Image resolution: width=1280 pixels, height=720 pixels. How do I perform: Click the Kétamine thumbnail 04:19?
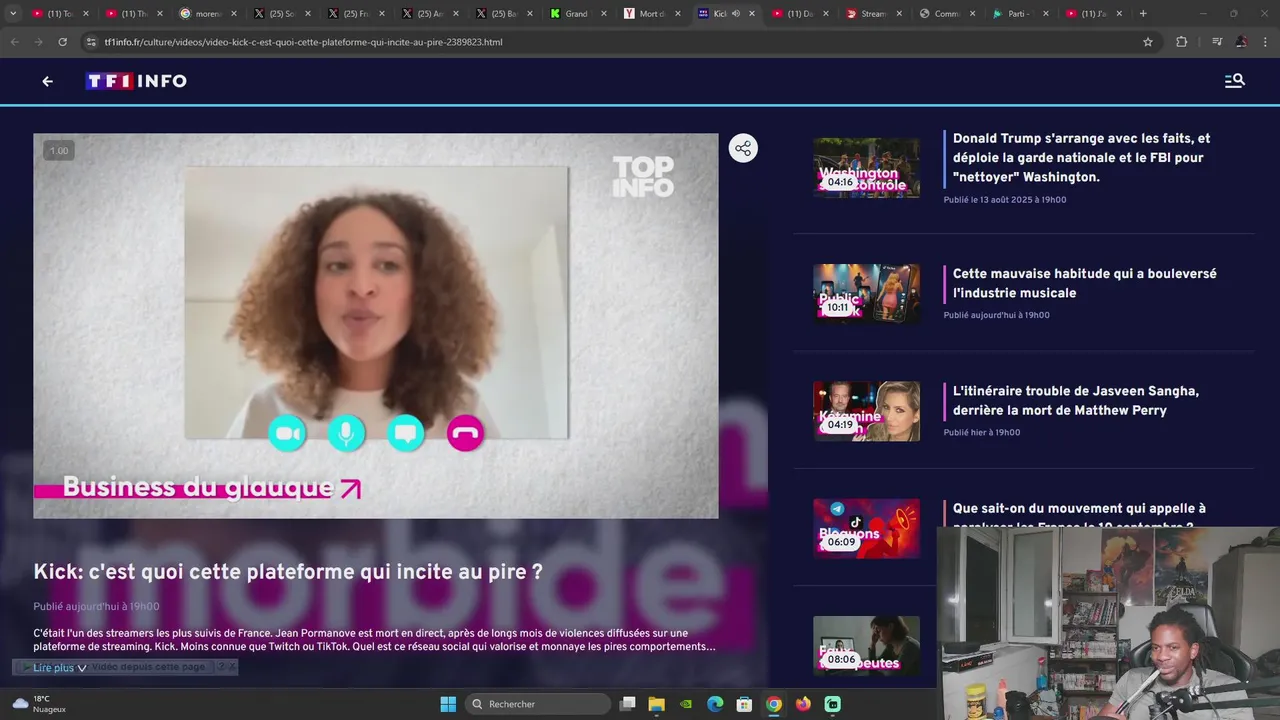coord(866,411)
